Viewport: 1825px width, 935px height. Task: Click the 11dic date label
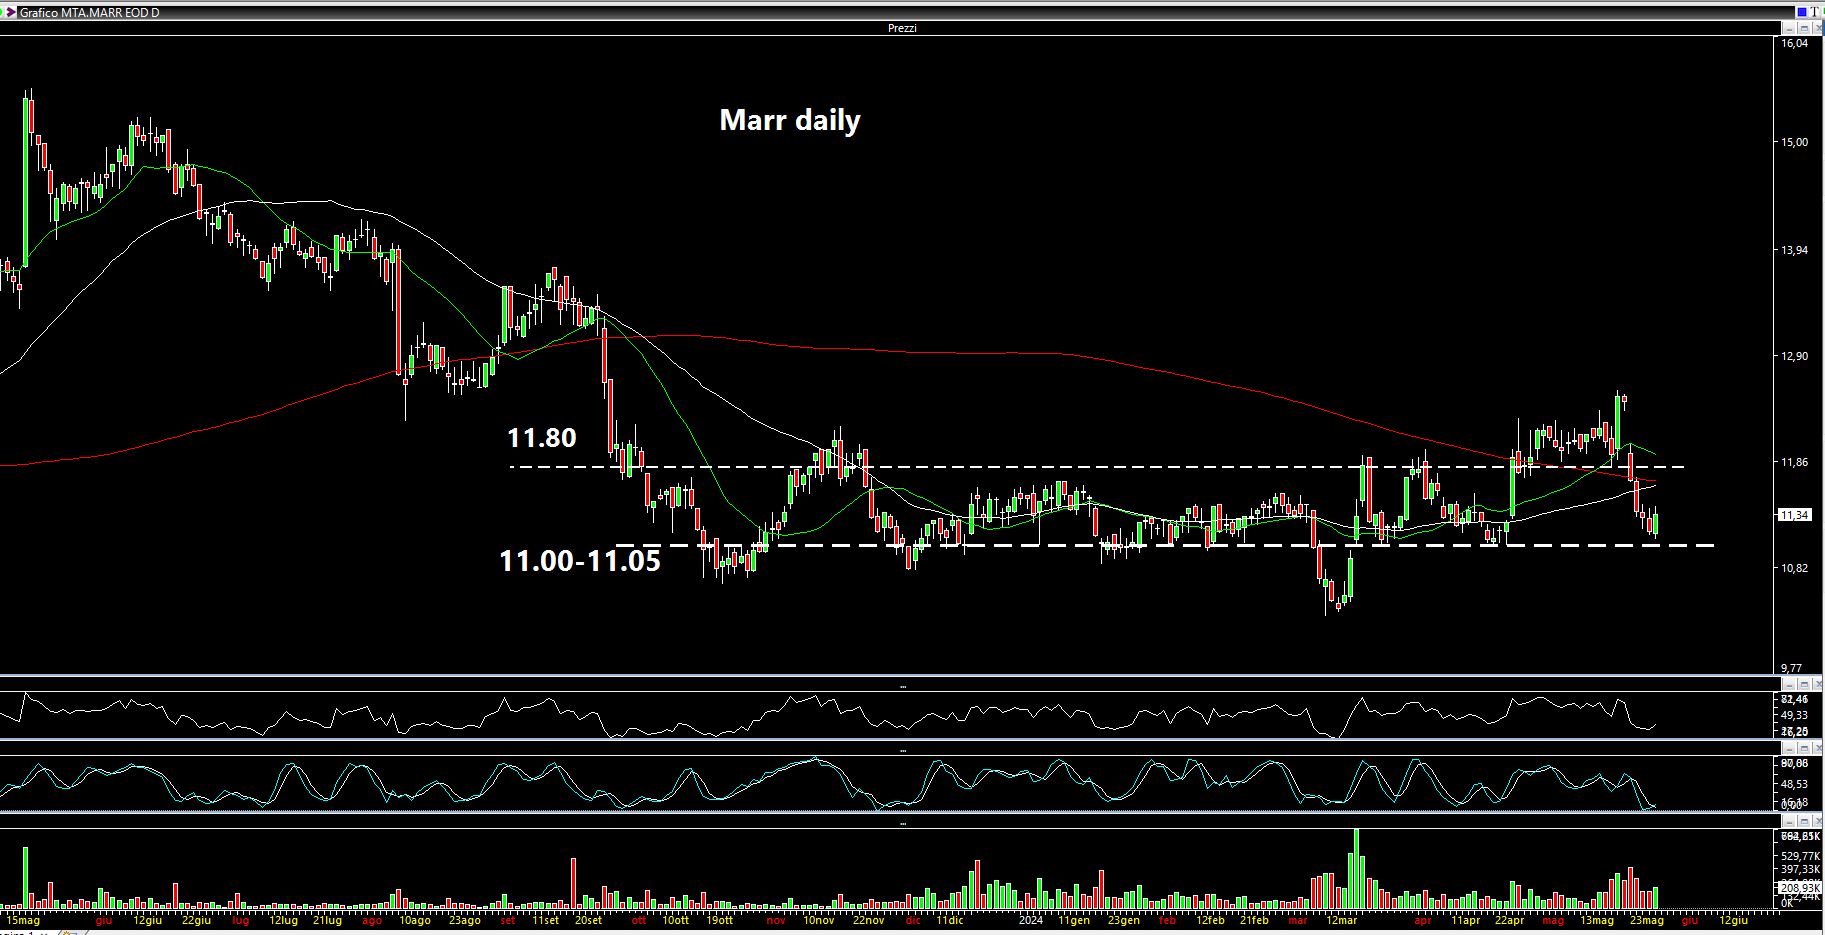point(950,920)
